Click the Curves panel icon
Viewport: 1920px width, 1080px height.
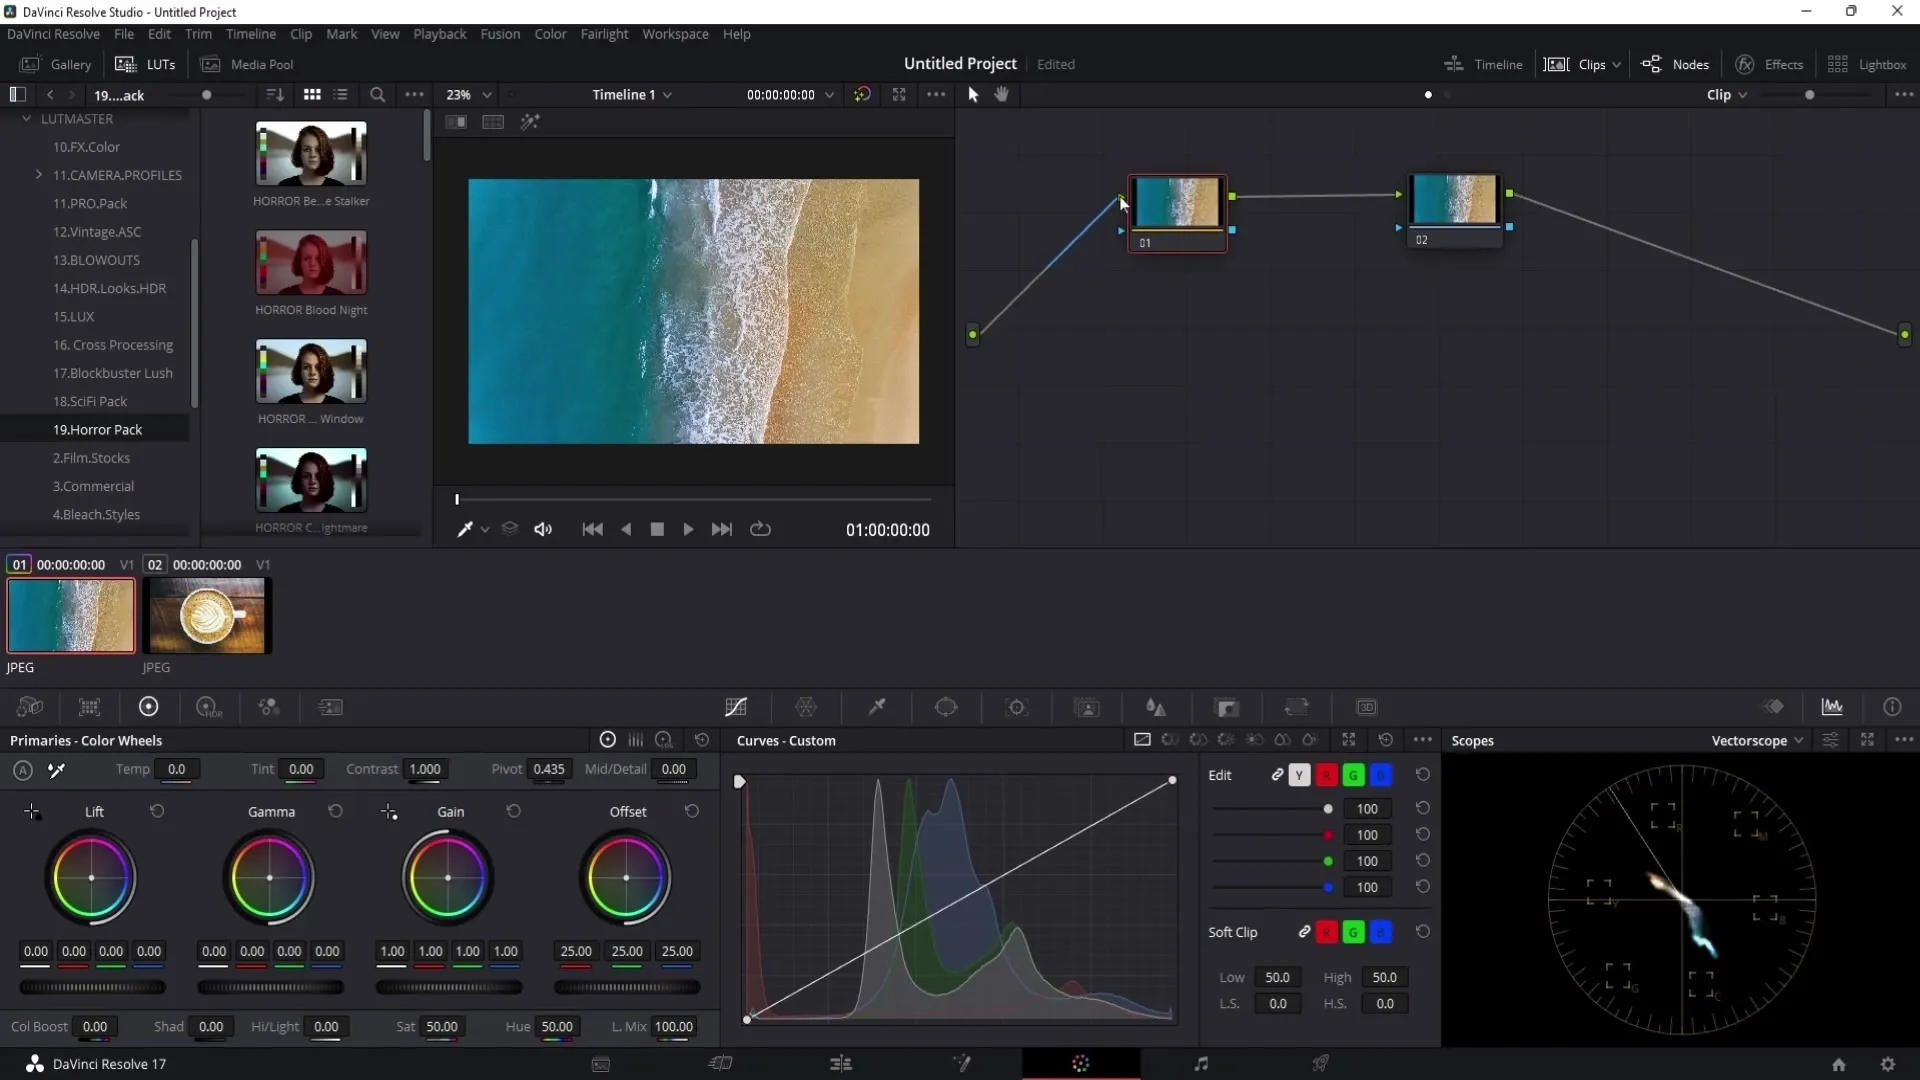click(x=737, y=707)
